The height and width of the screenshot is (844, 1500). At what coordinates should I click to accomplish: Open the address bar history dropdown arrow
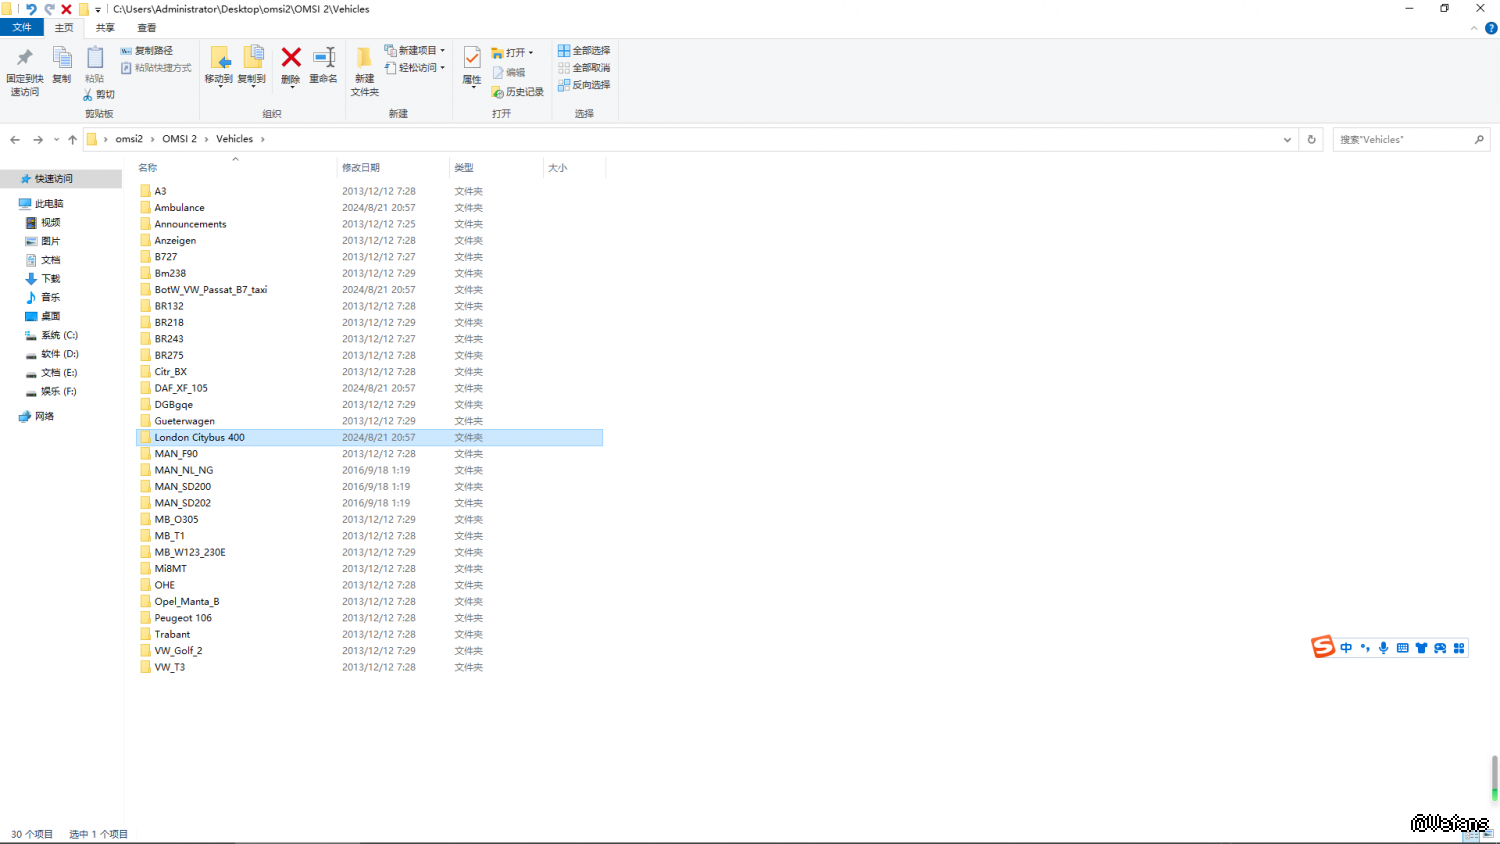pos(1287,139)
